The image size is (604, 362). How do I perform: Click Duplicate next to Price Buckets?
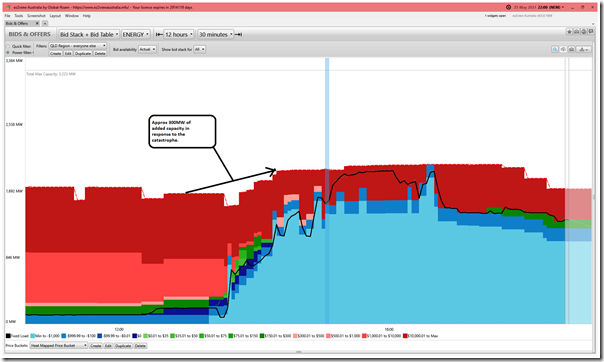coord(123,346)
